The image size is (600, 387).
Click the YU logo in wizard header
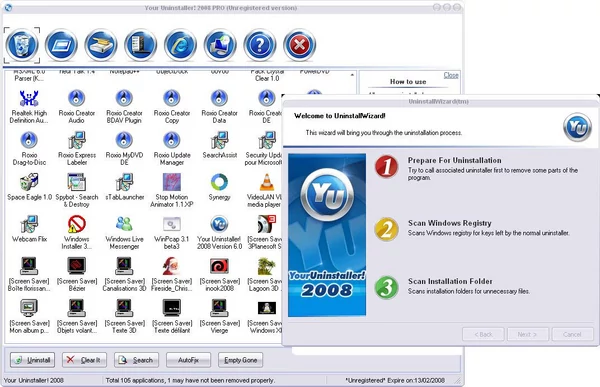pyautogui.click(x=577, y=127)
